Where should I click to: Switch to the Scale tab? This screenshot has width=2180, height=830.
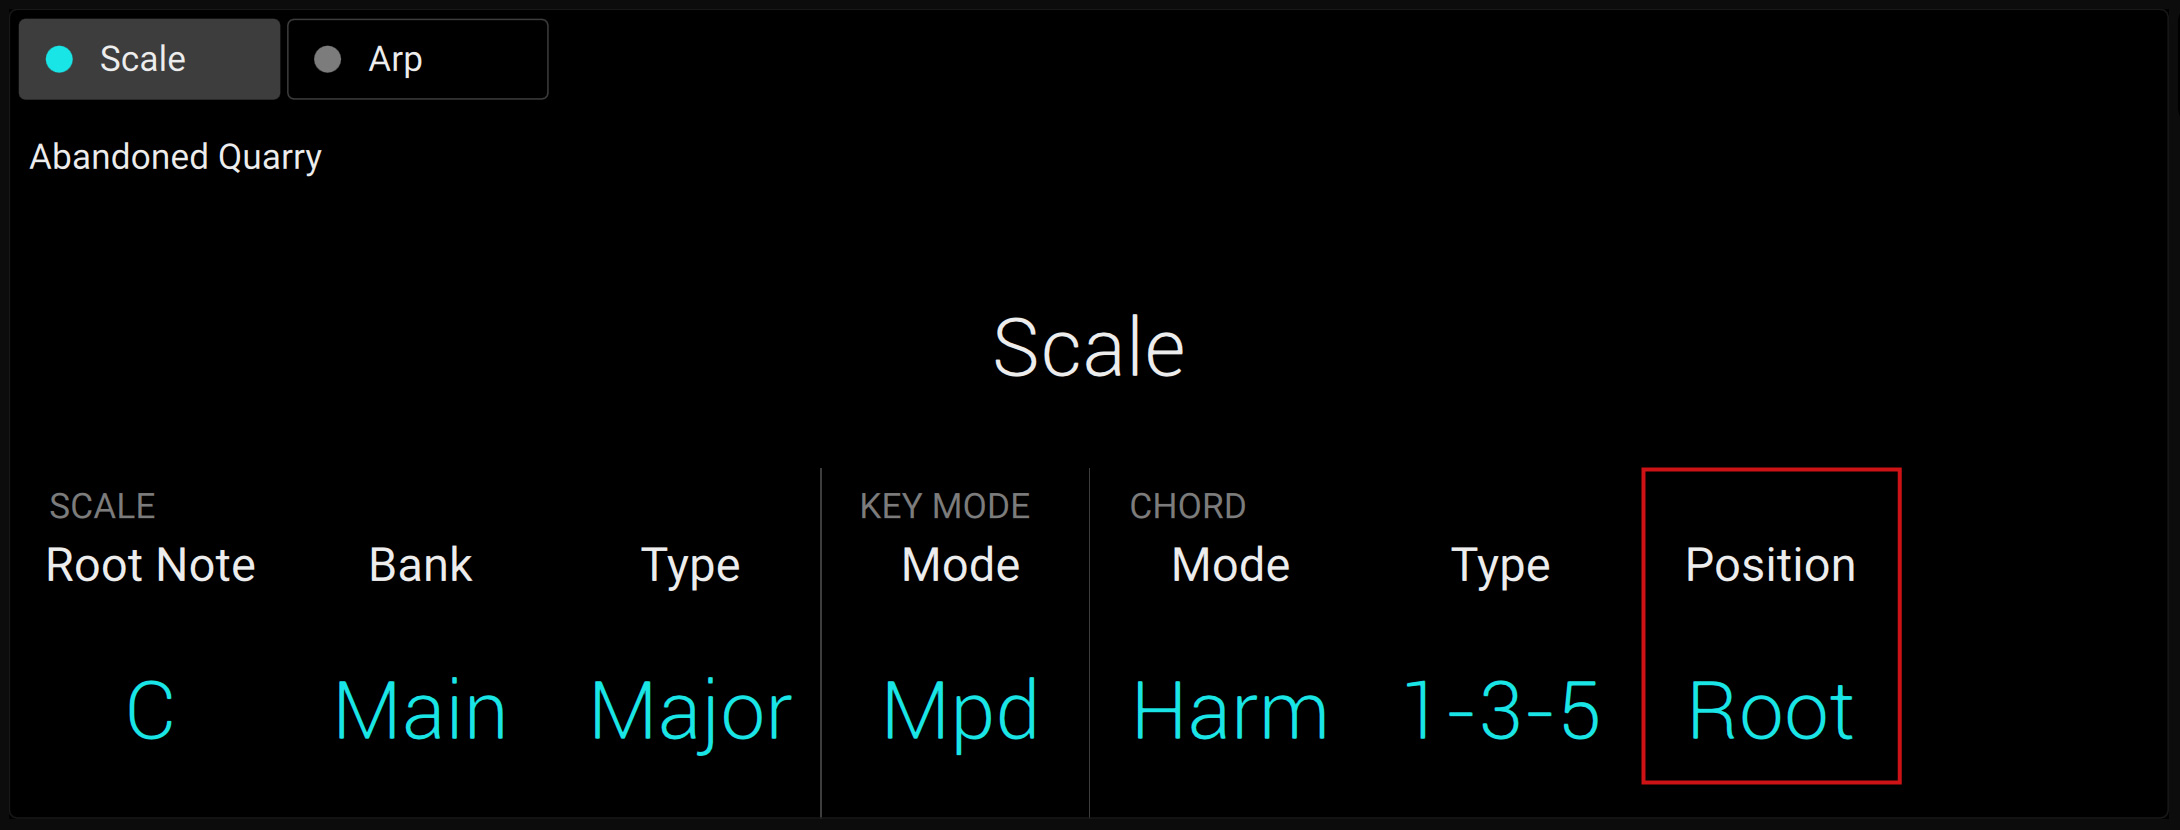[149, 60]
